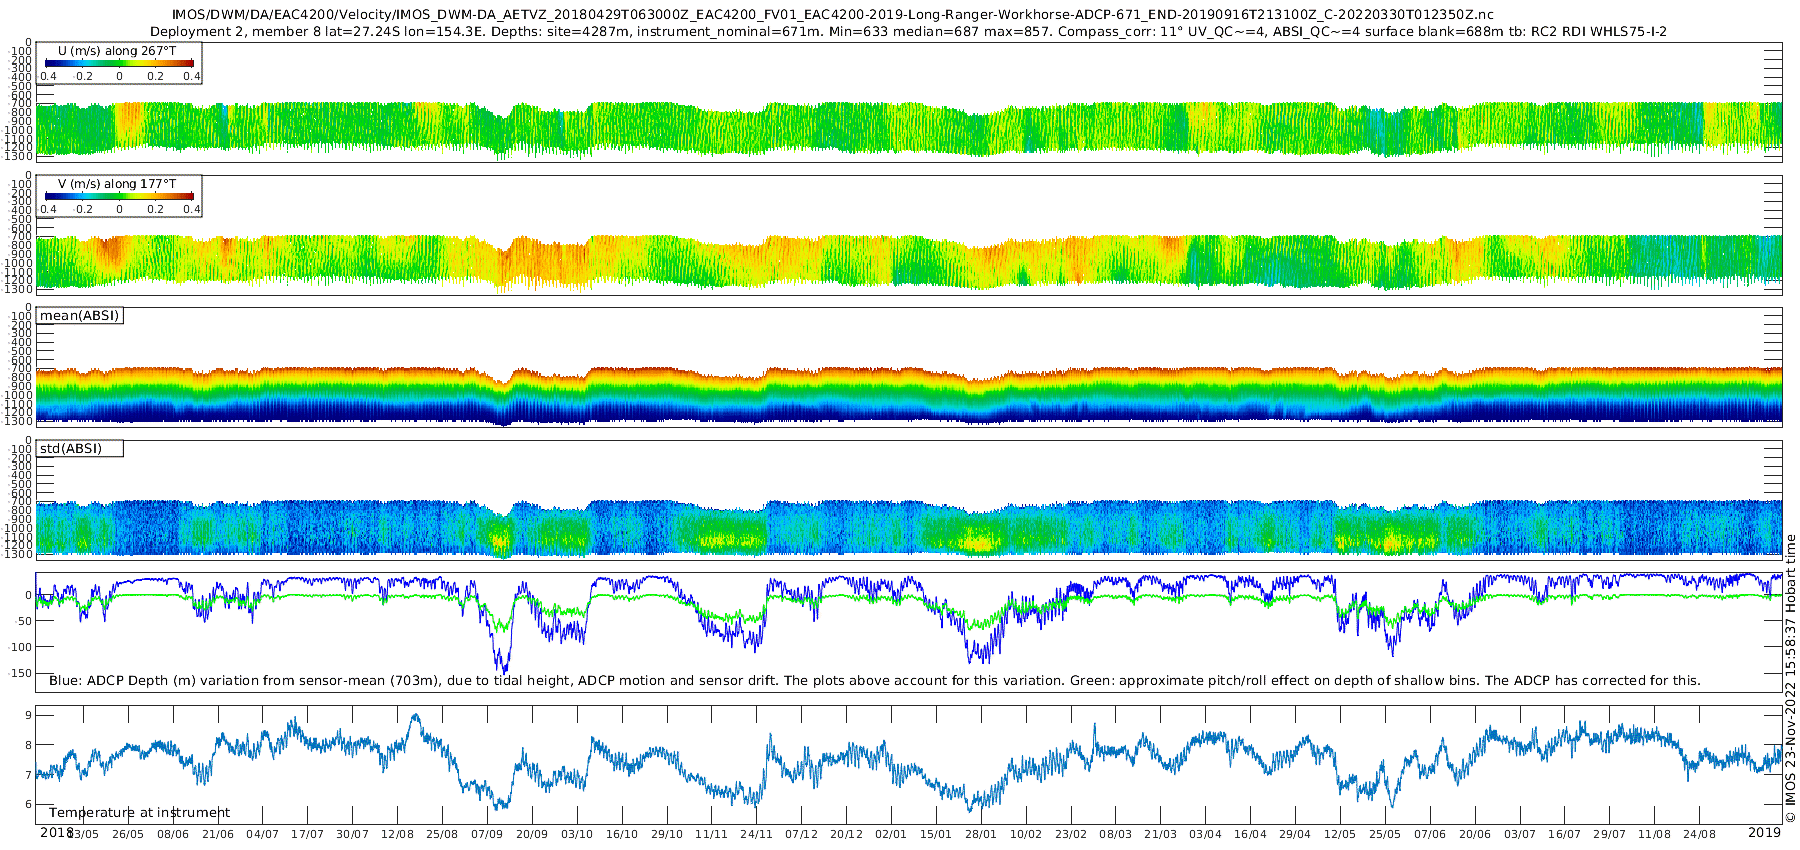Screen dimensions: 1800x850
Task: Click the 03/05 date tick label
Action: (x=83, y=834)
